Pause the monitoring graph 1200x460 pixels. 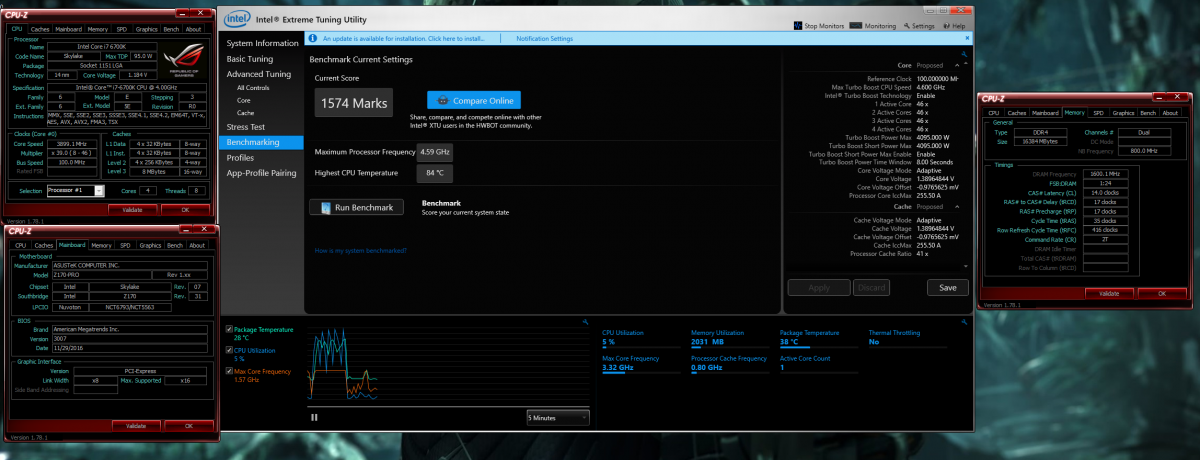pos(314,417)
